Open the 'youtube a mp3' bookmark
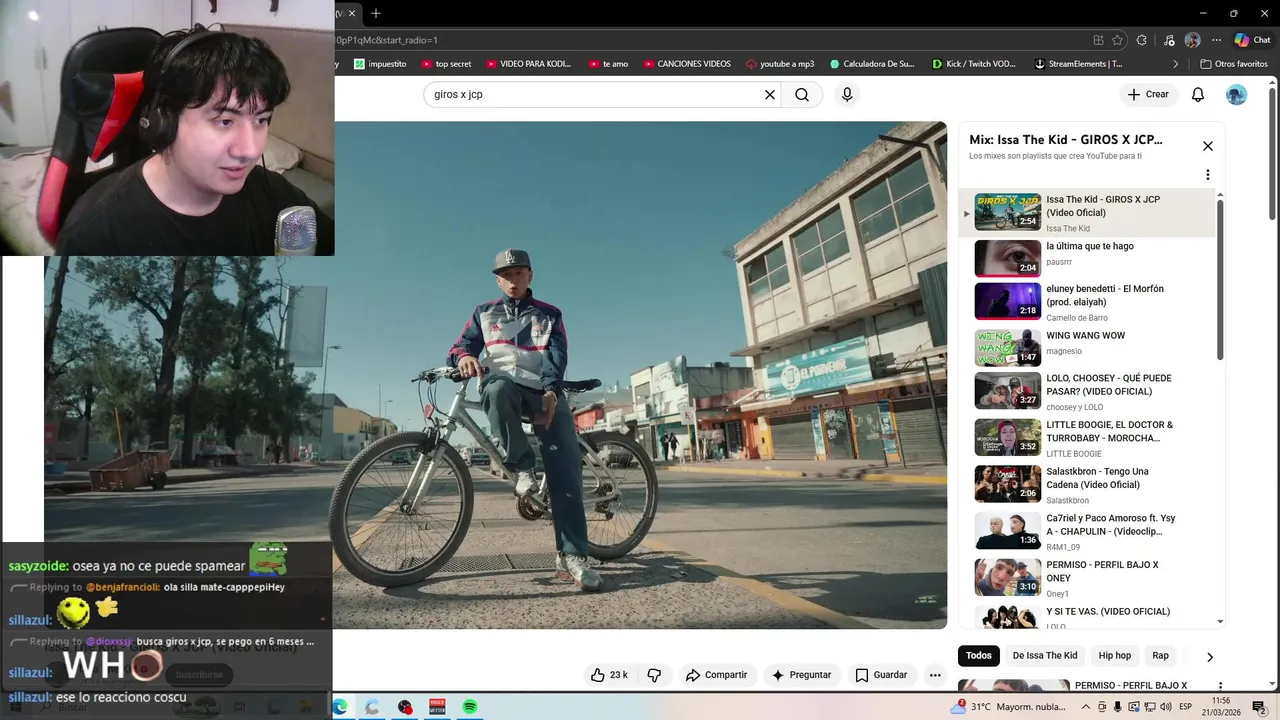Viewport: 1280px width, 720px height. coord(780,64)
